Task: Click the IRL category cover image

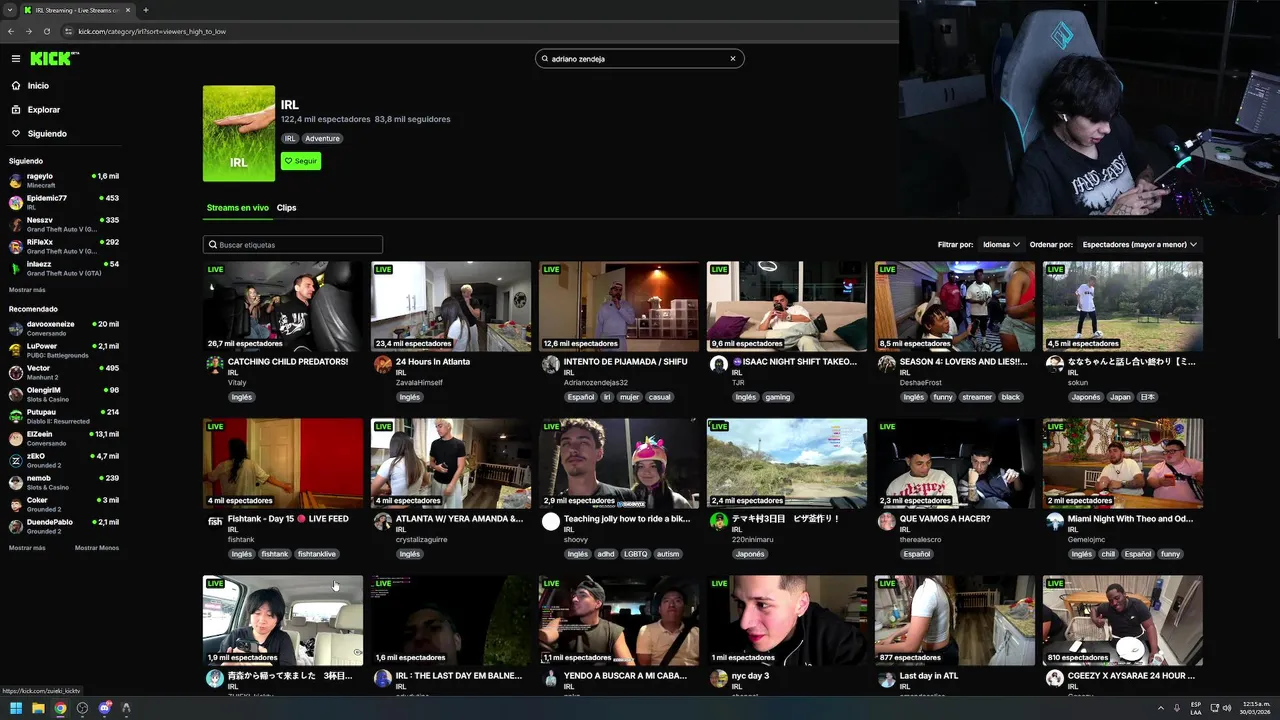Action: [239, 133]
